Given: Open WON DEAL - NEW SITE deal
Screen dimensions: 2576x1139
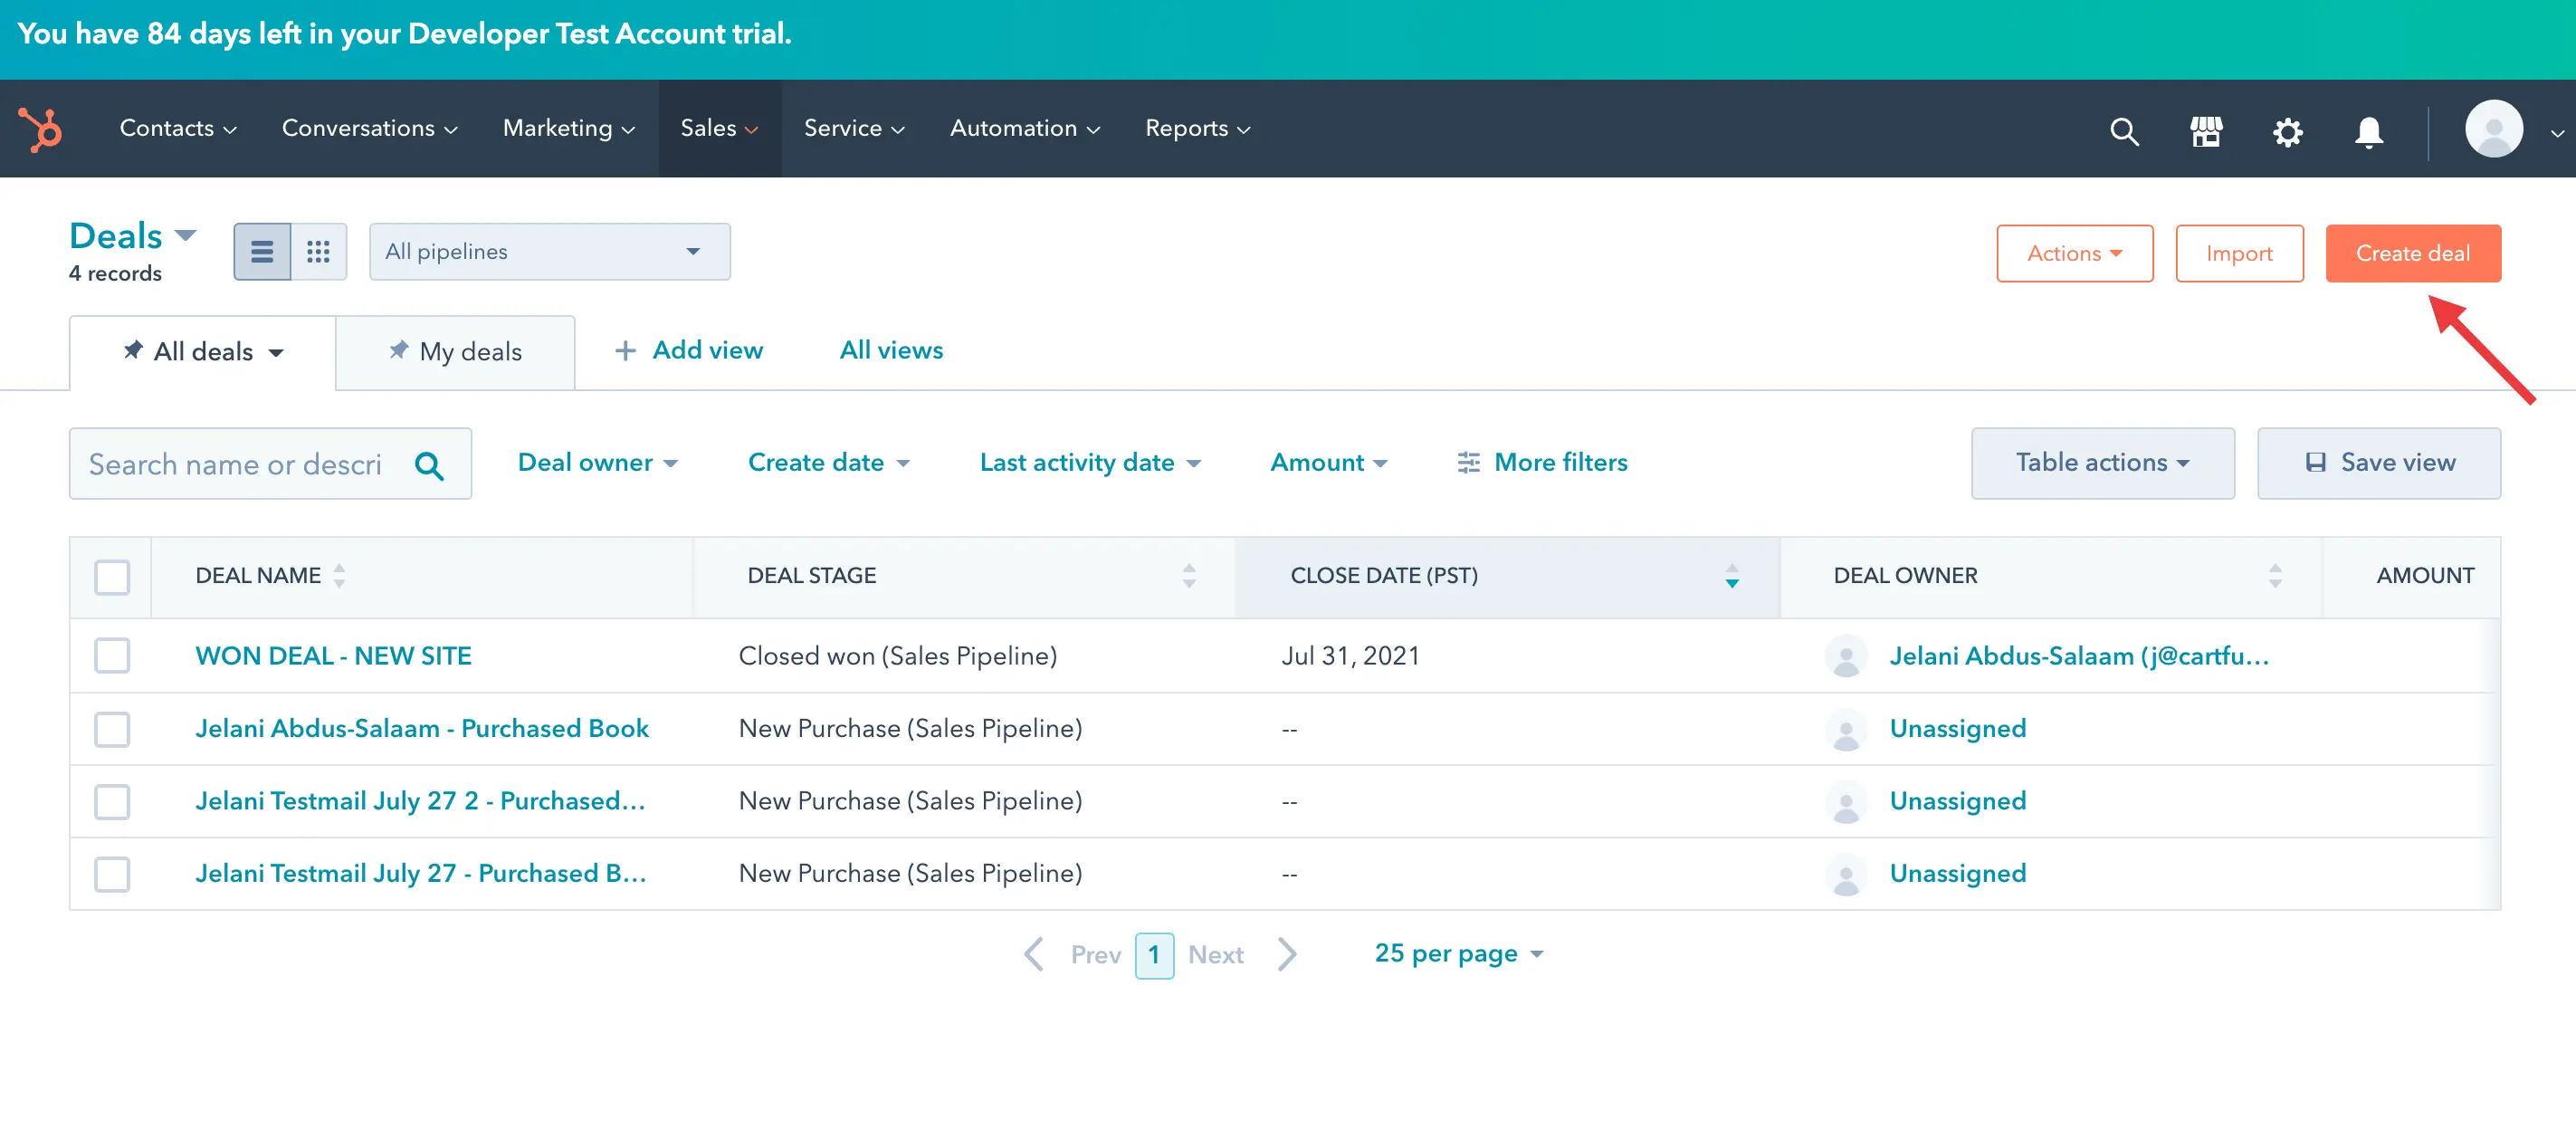Looking at the screenshot, I should point(333,656).
